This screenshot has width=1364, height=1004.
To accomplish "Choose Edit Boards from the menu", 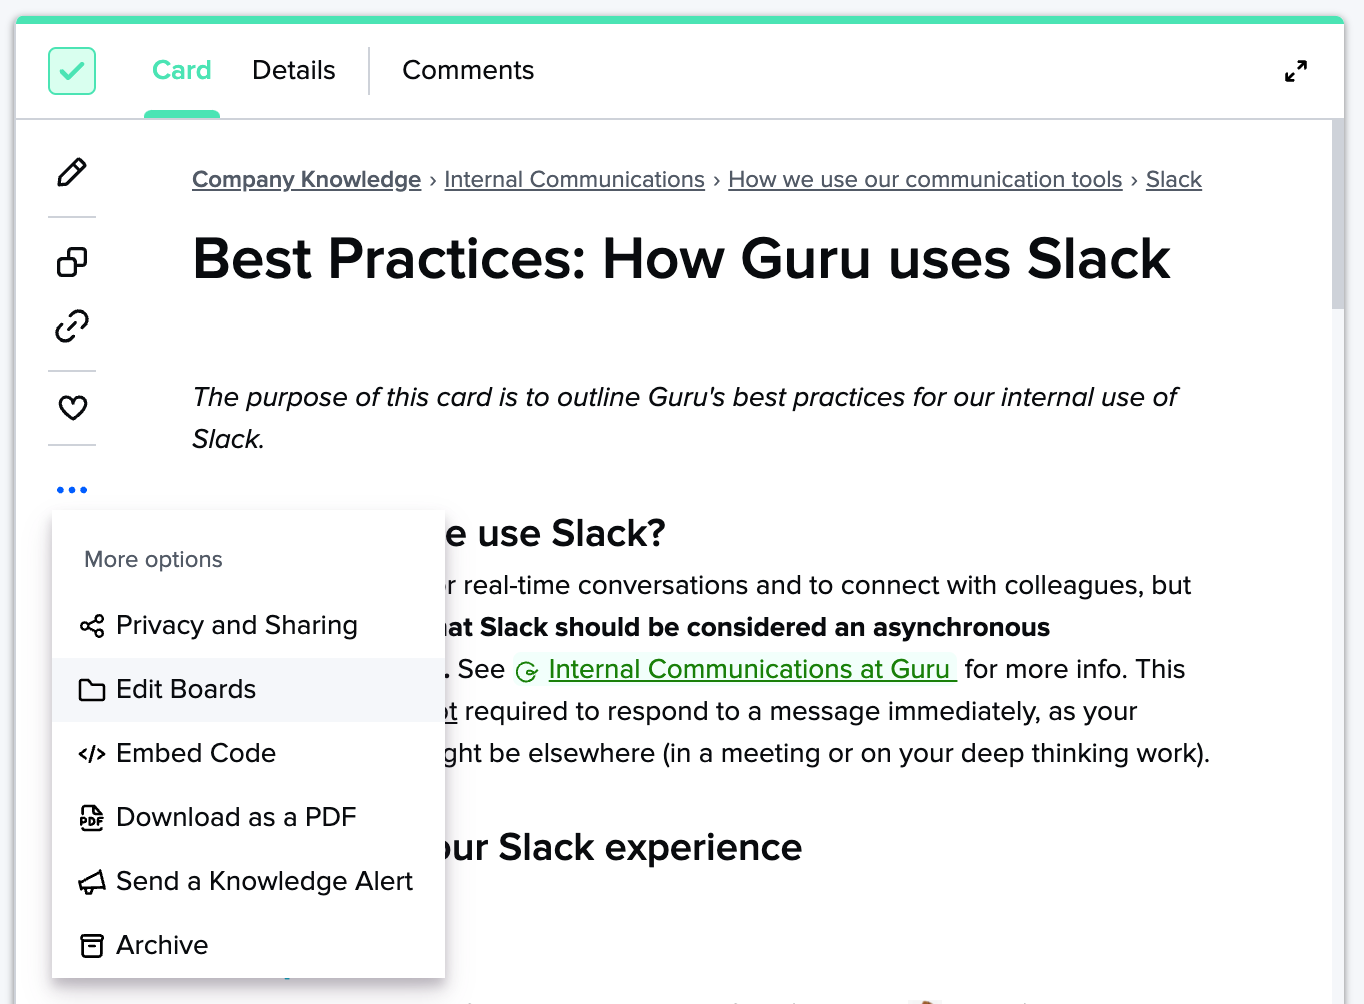I will coord(248,689).
